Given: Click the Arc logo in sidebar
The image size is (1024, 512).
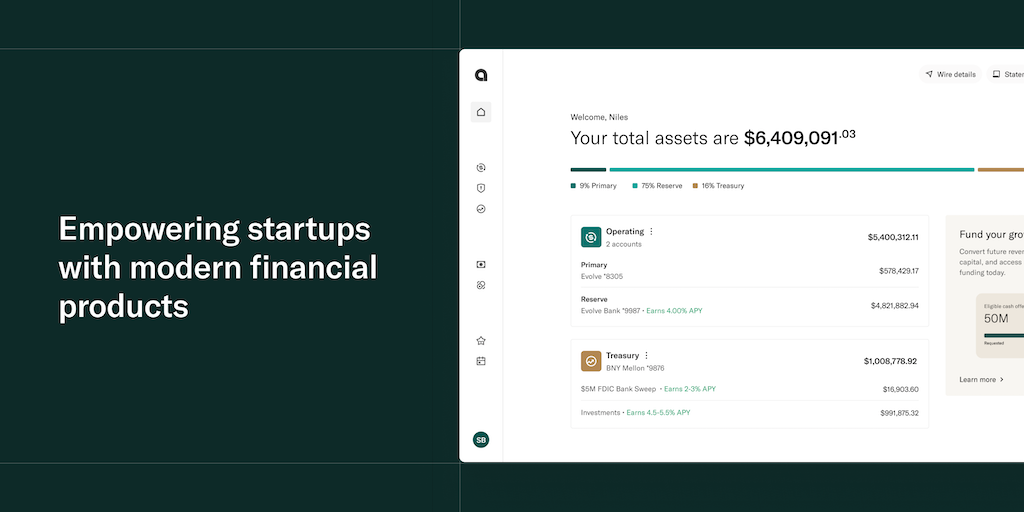Looking at the screenshot, I should pos(481,75).
